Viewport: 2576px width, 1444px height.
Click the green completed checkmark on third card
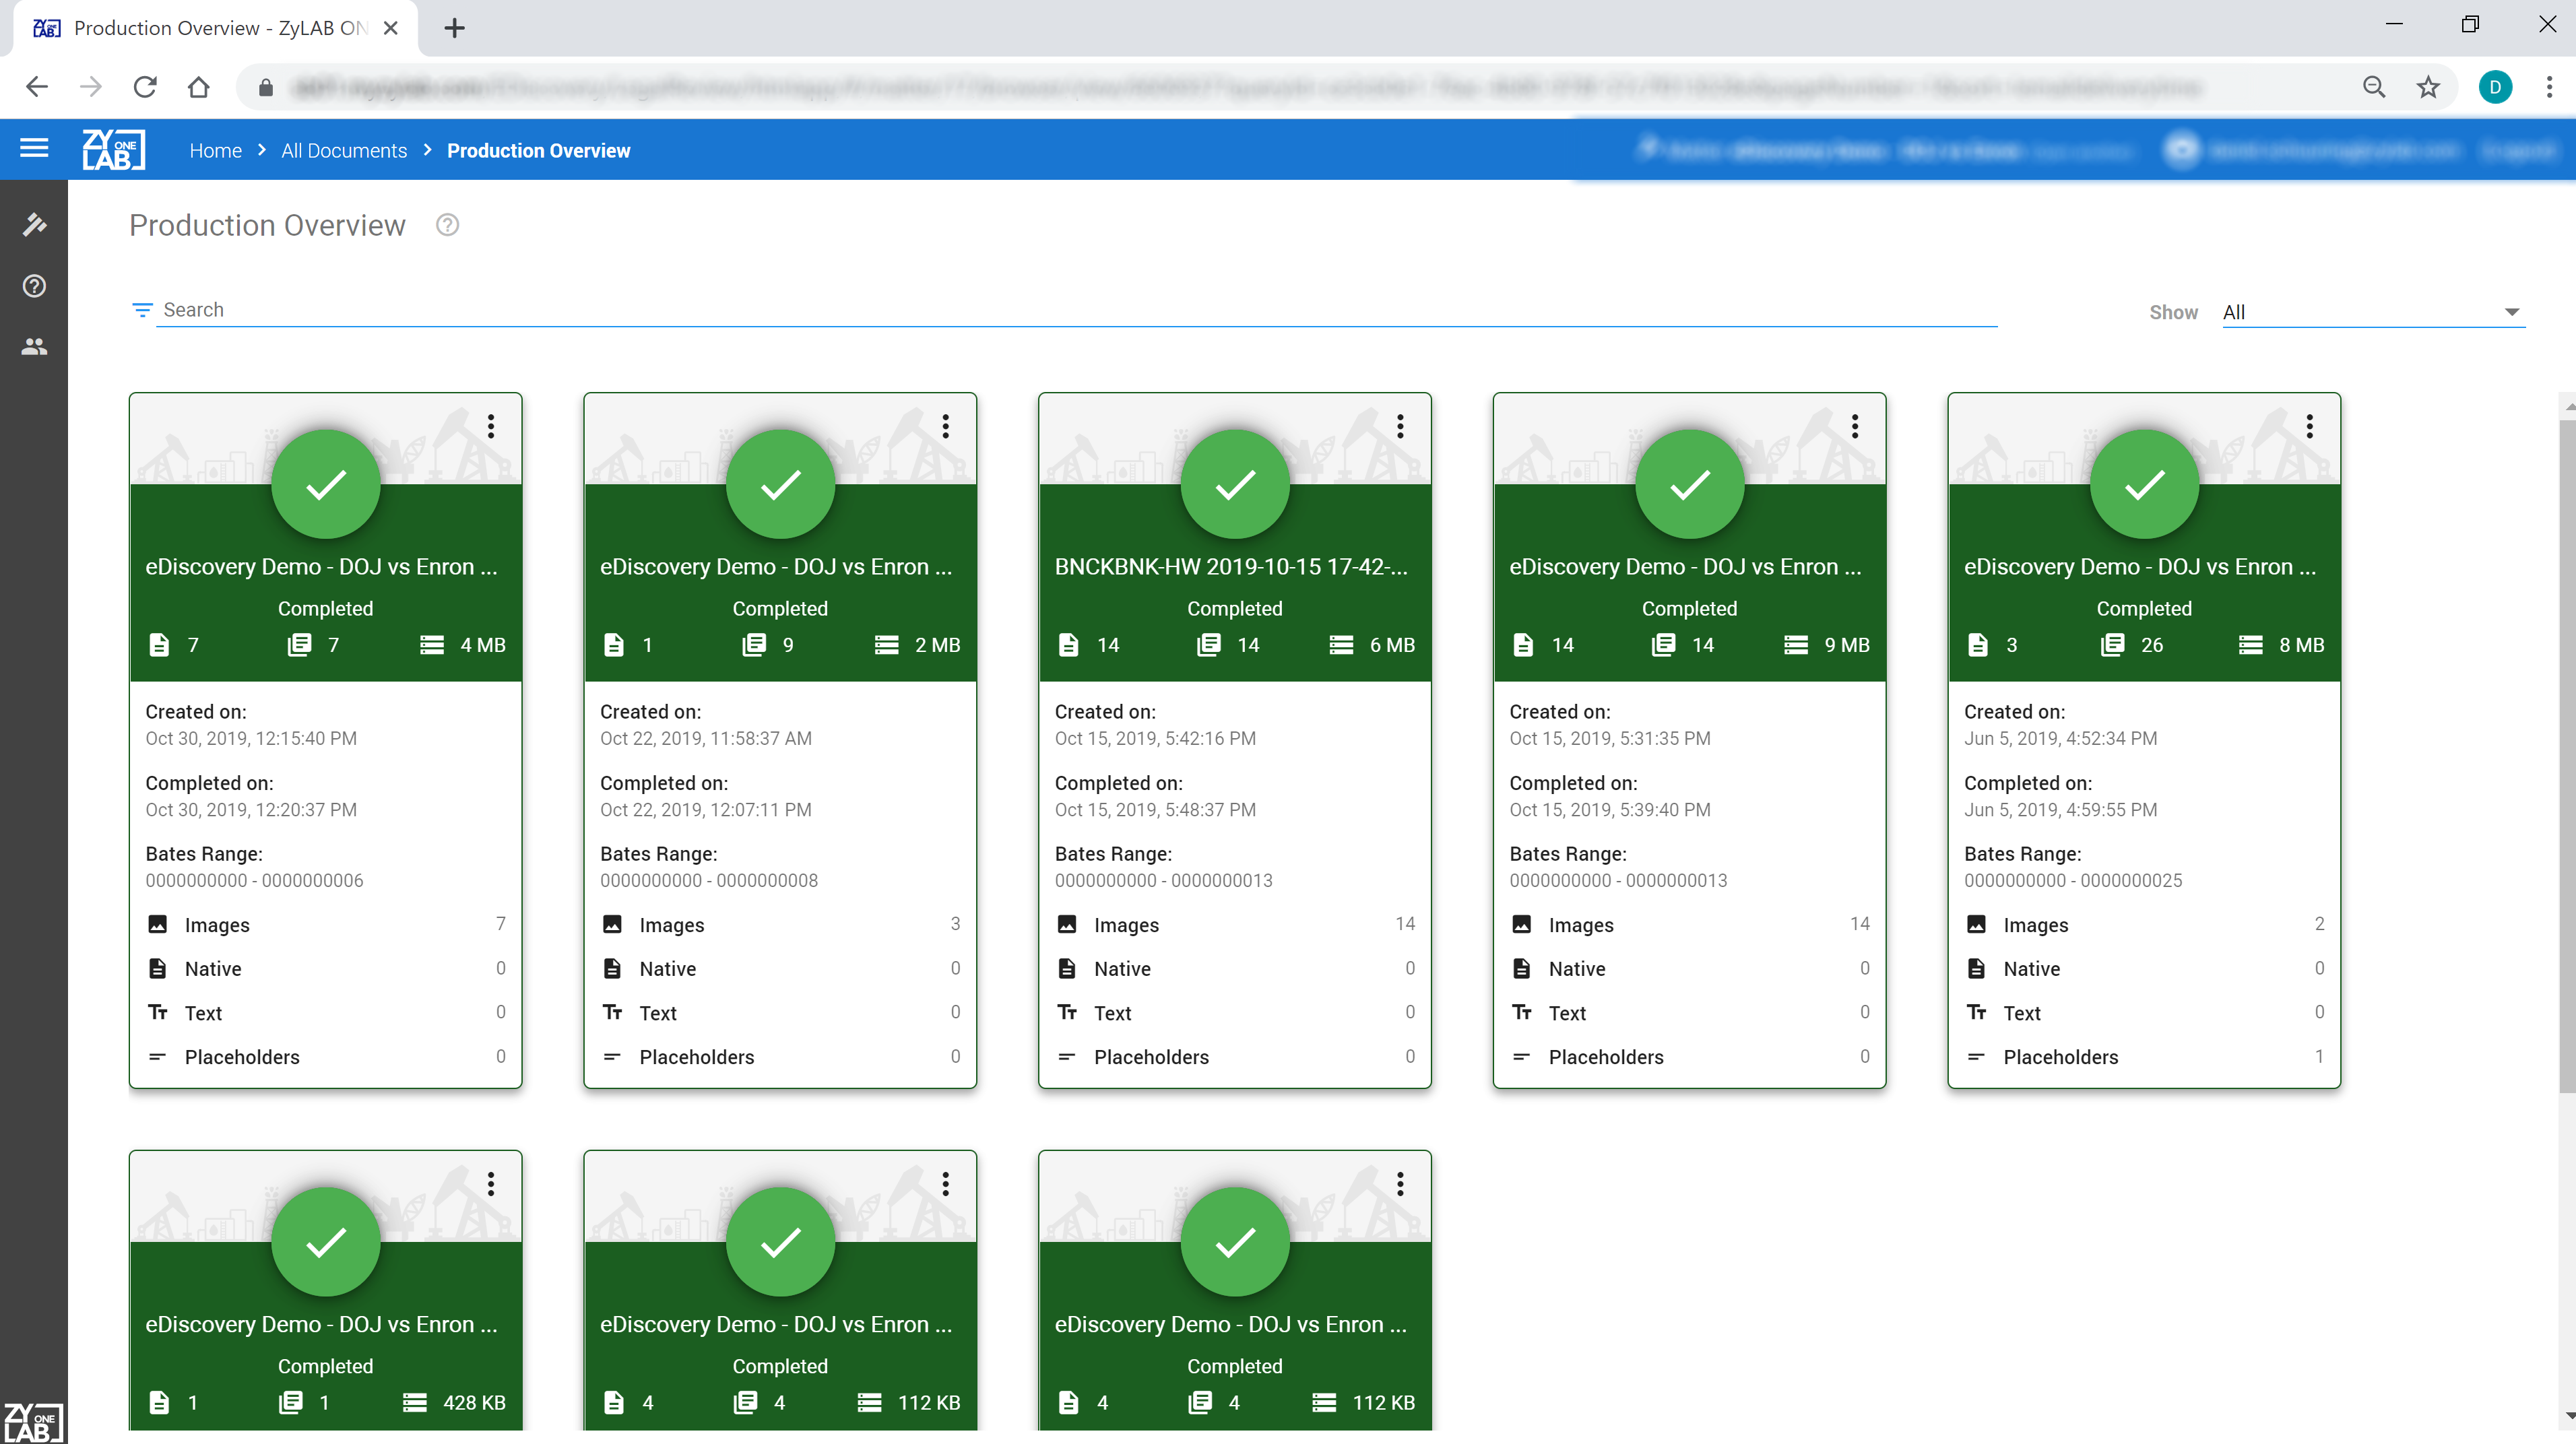[1235, 487]
